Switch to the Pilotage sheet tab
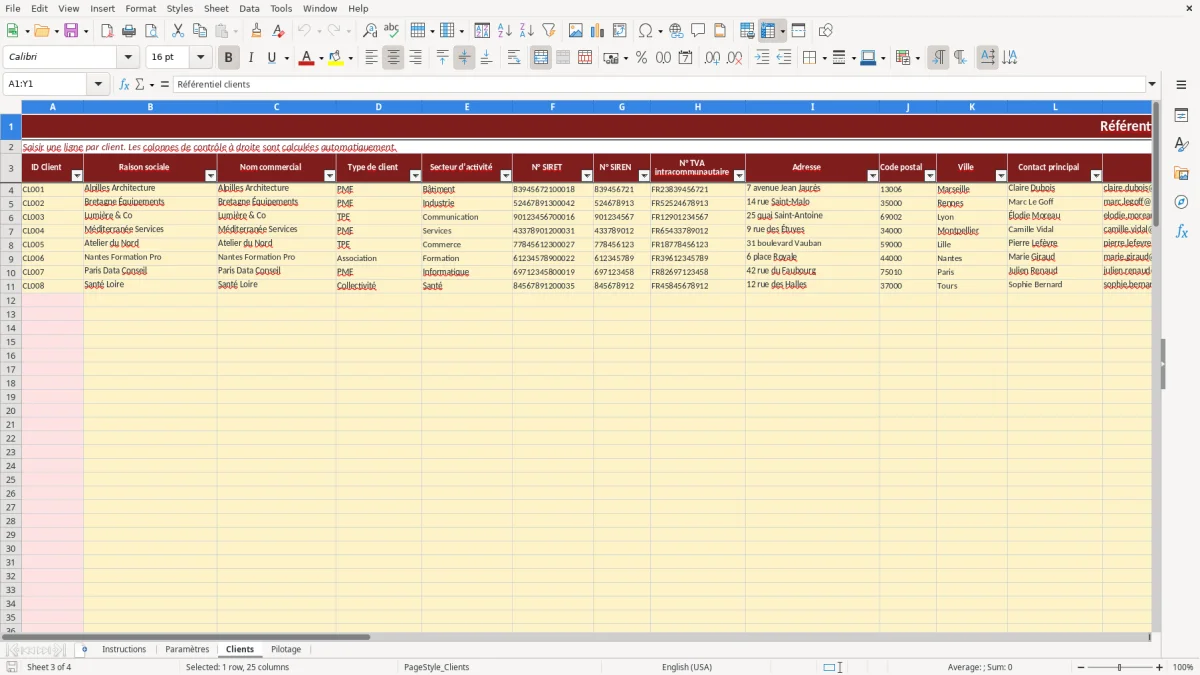1200x675 pixels. [285, 649]
